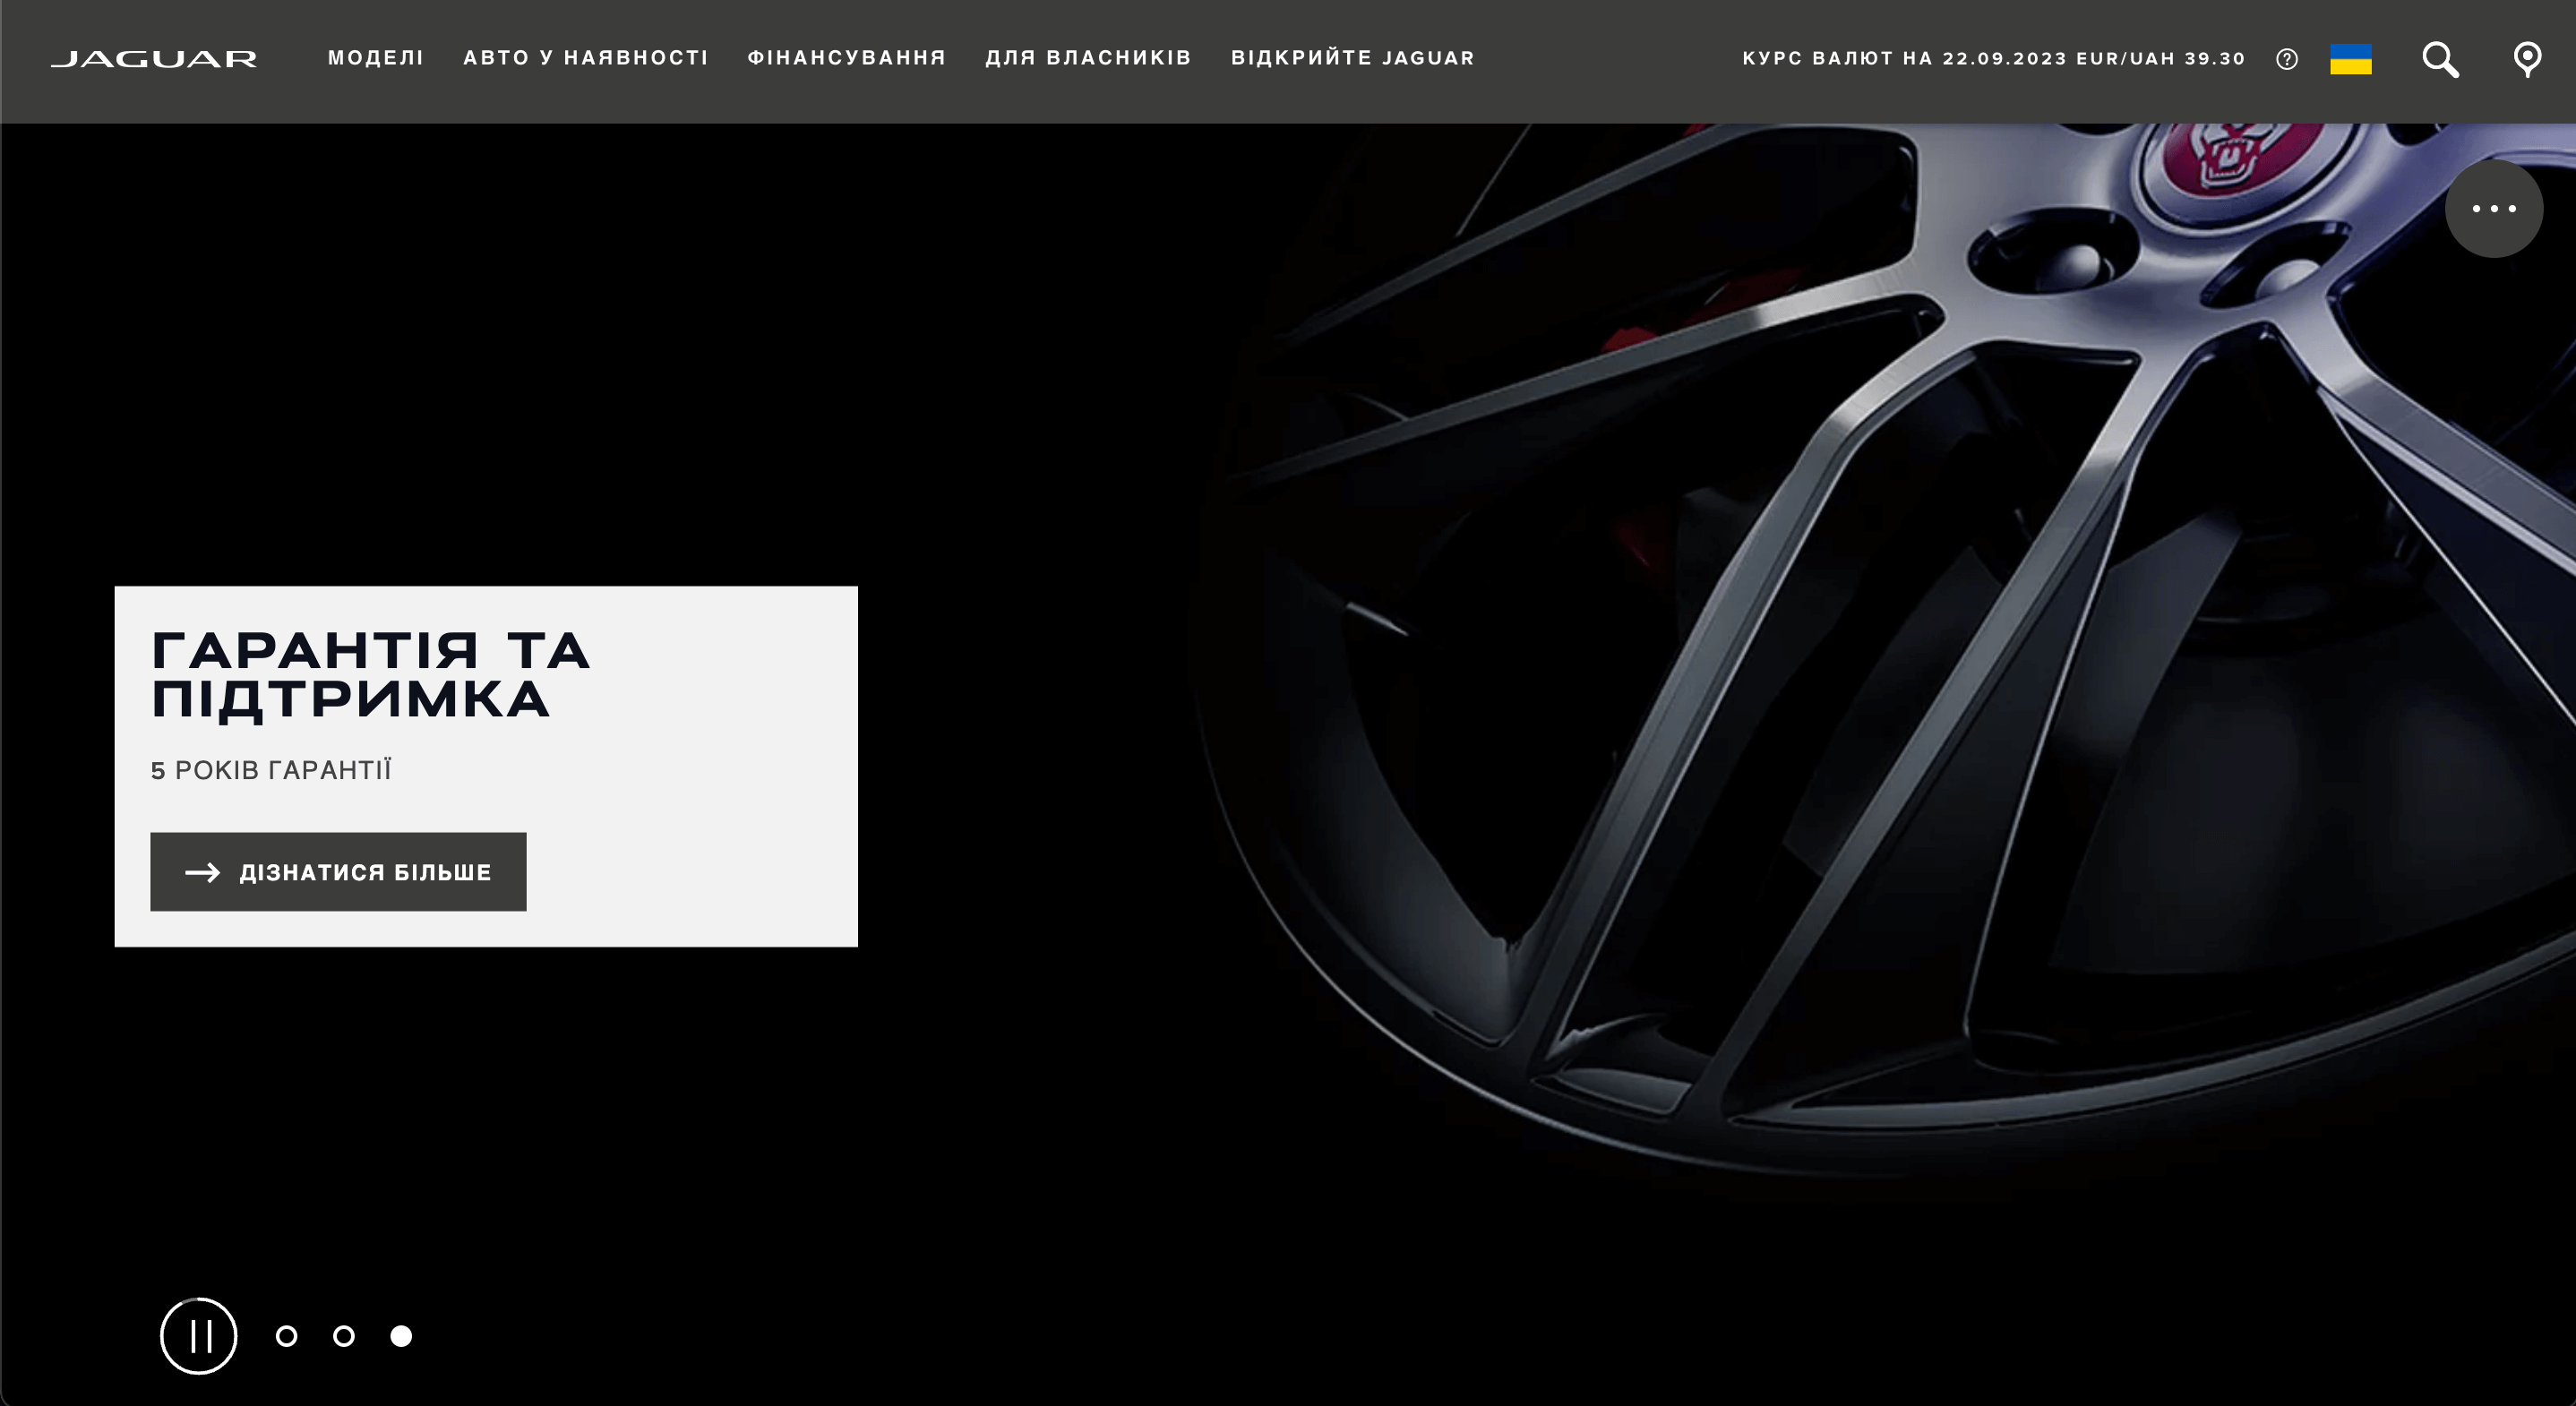2576x1406 pixels.
Task: Open the Авто у наявності menu item
Action: tap(586, 58)
